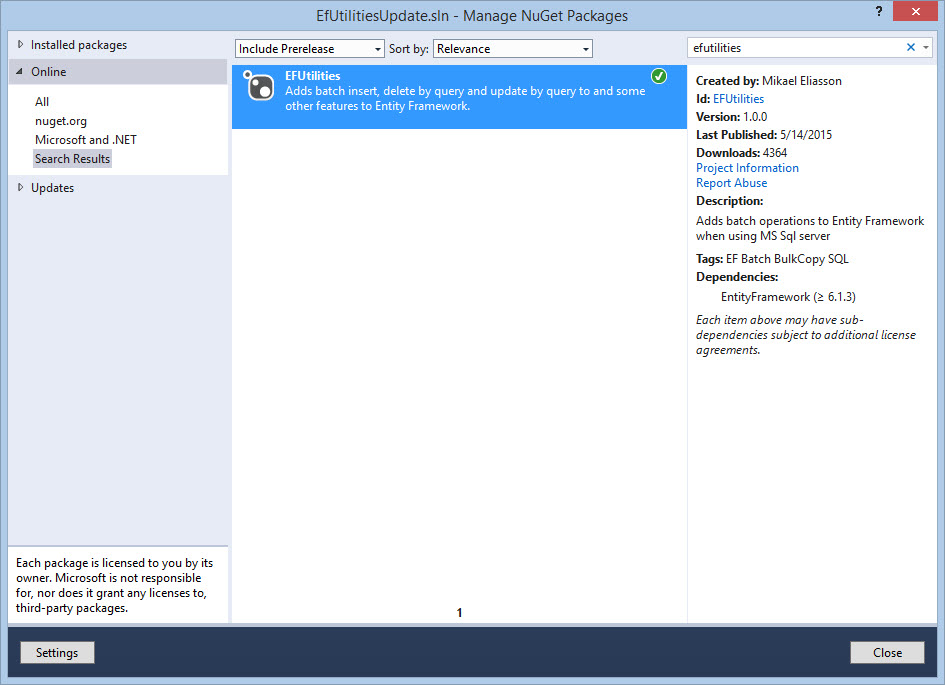
Task: Click the EntityFramework (≥ 6.1.3) dependency text
Action: (788, 297)
